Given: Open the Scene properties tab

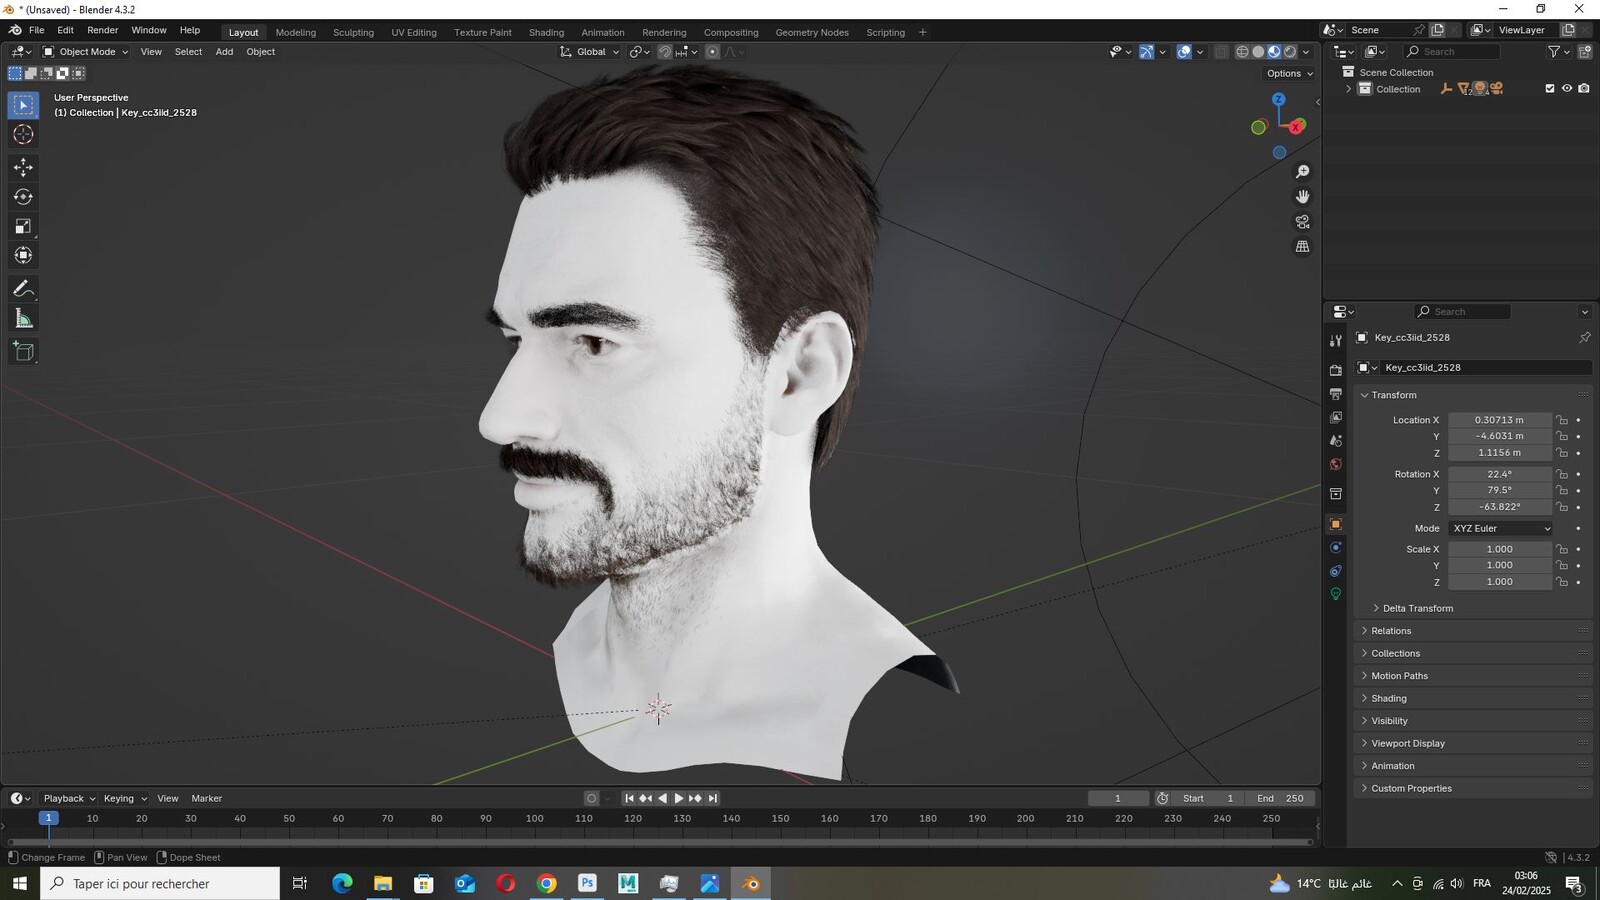Looking at the screenshot, I should coord(1335,441).
